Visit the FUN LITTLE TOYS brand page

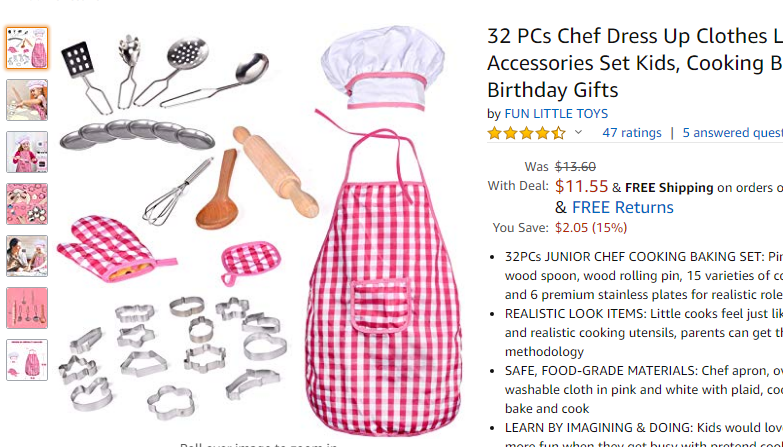coord(556,113)
